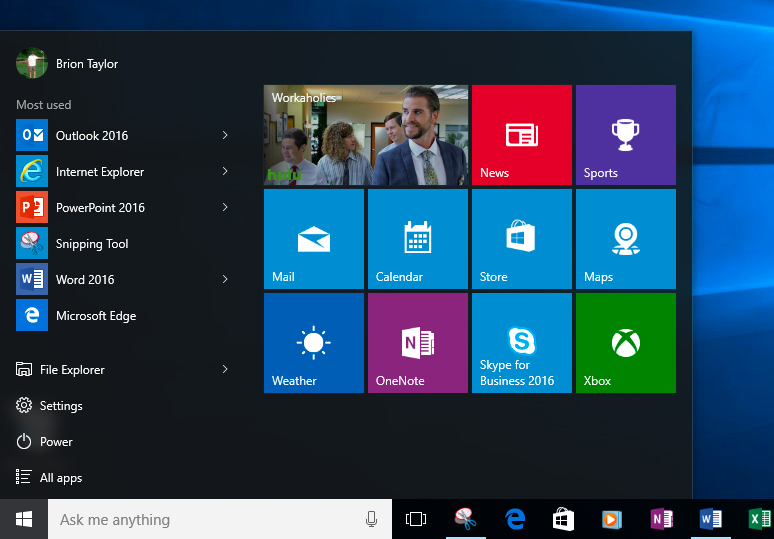Open Excel from the taskbar
This screenshot has height=539, width=774.
tap(758, 519)
